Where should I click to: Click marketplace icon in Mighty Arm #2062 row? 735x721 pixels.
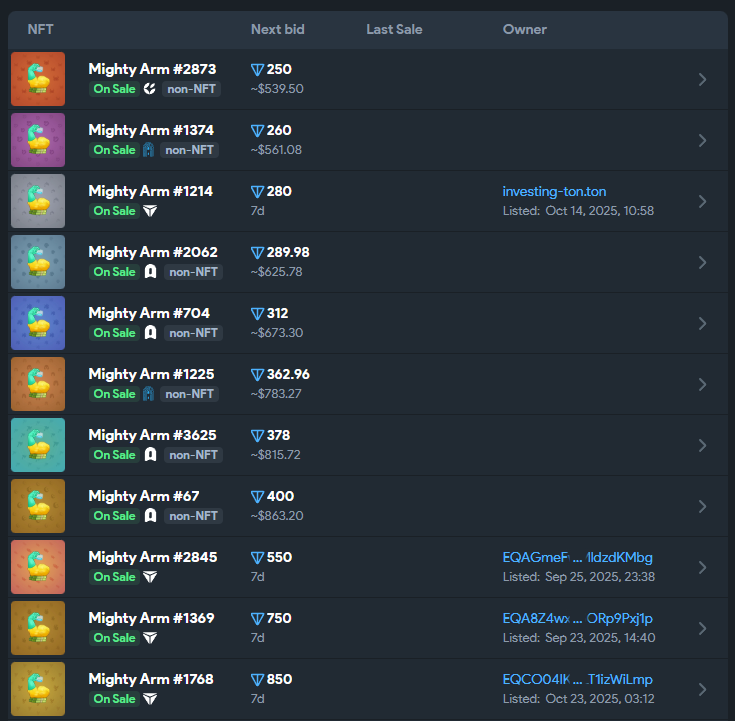[x=150, y=272]
